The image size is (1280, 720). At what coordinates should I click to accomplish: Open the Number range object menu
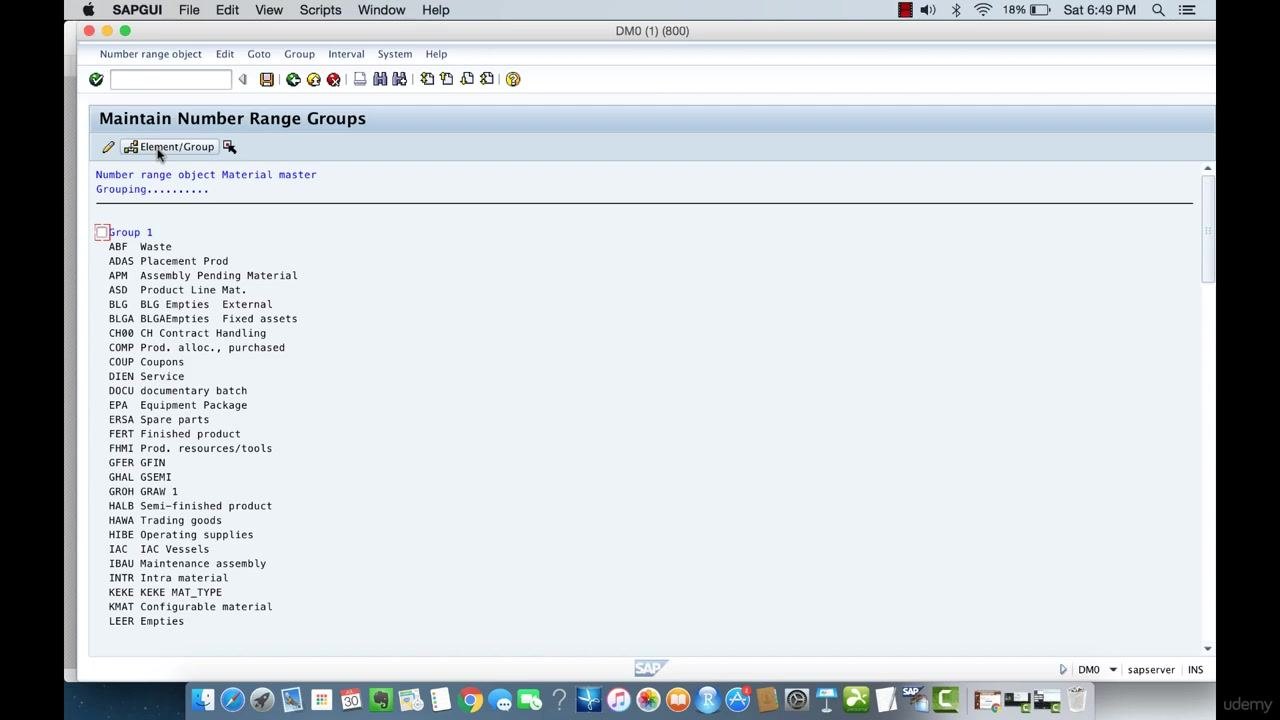point(150,54)
